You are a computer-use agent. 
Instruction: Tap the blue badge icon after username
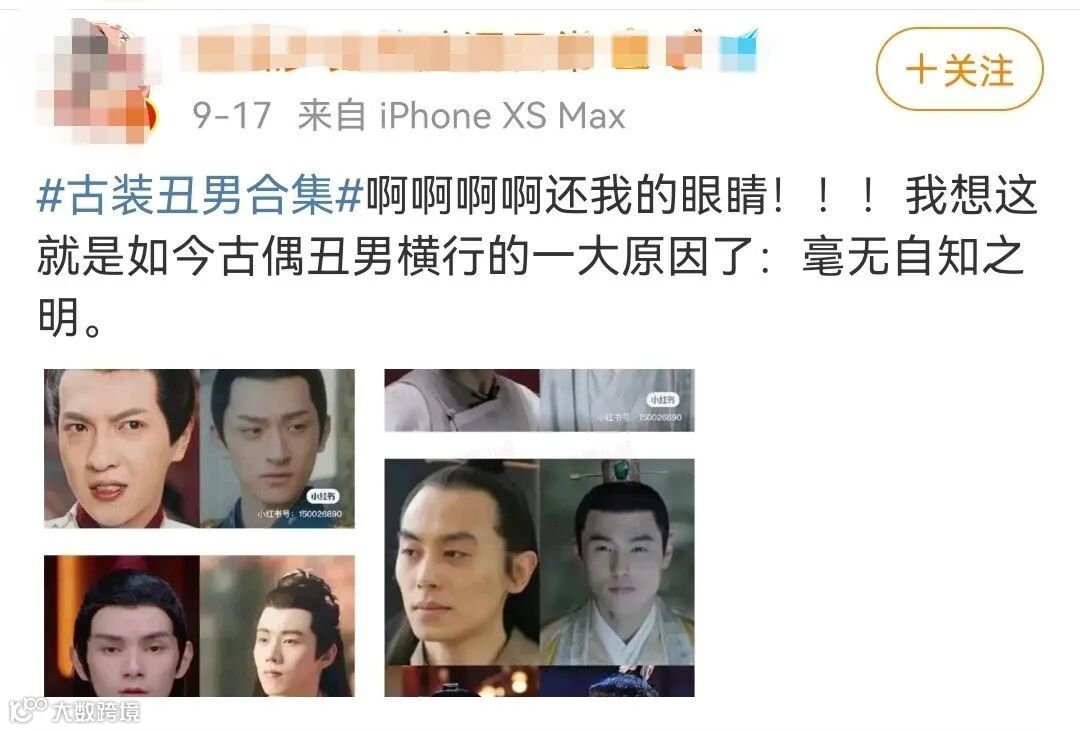[738, 51]
